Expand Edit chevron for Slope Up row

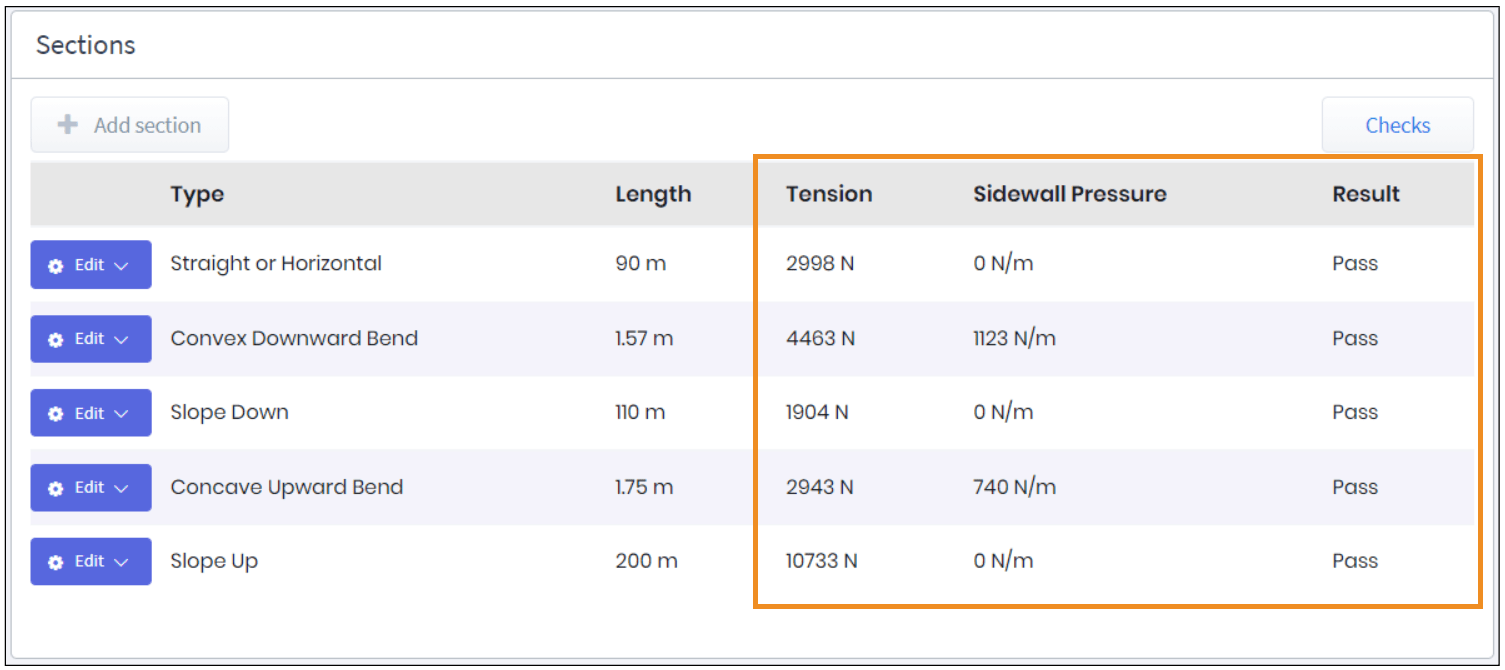pos(121,562)
